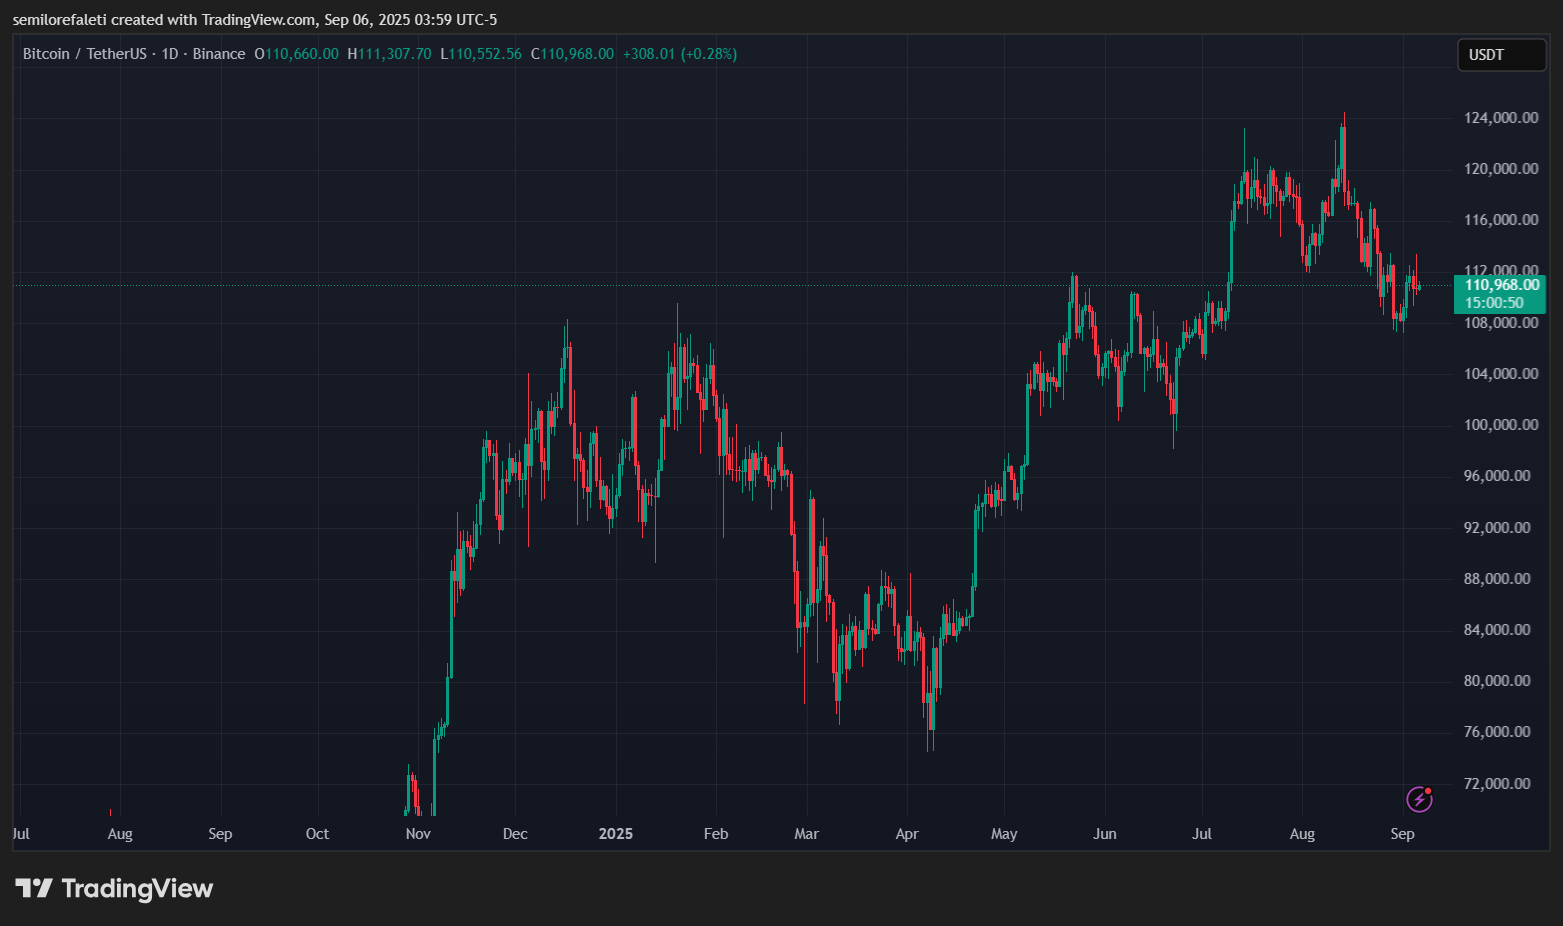Click the open value O110,660.00
This screenshot has width=1563, height=926.
pos(296,54)
